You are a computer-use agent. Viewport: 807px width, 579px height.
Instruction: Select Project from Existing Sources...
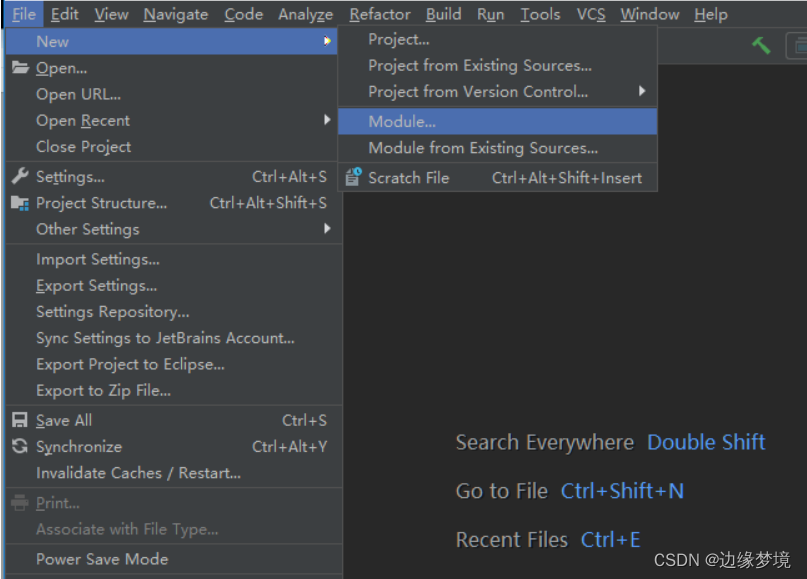coord(497,65)
